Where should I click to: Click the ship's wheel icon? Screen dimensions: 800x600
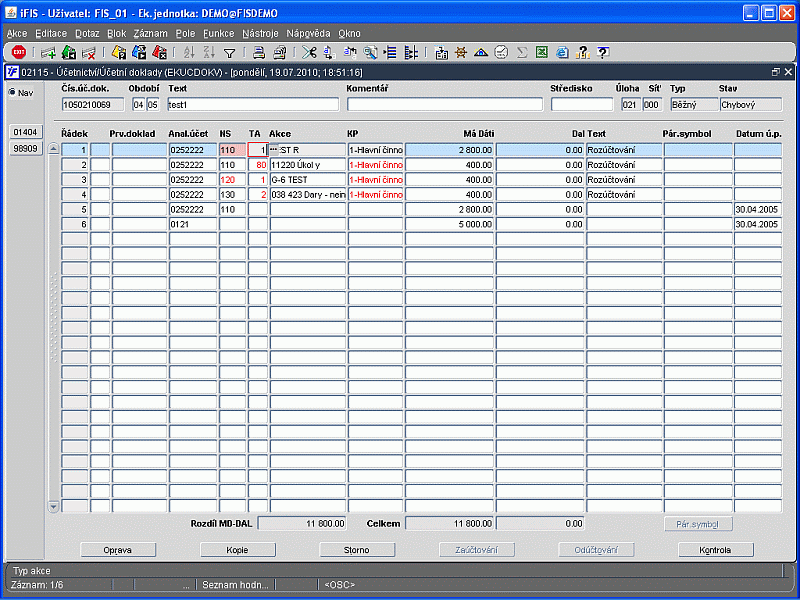[461, 52]
